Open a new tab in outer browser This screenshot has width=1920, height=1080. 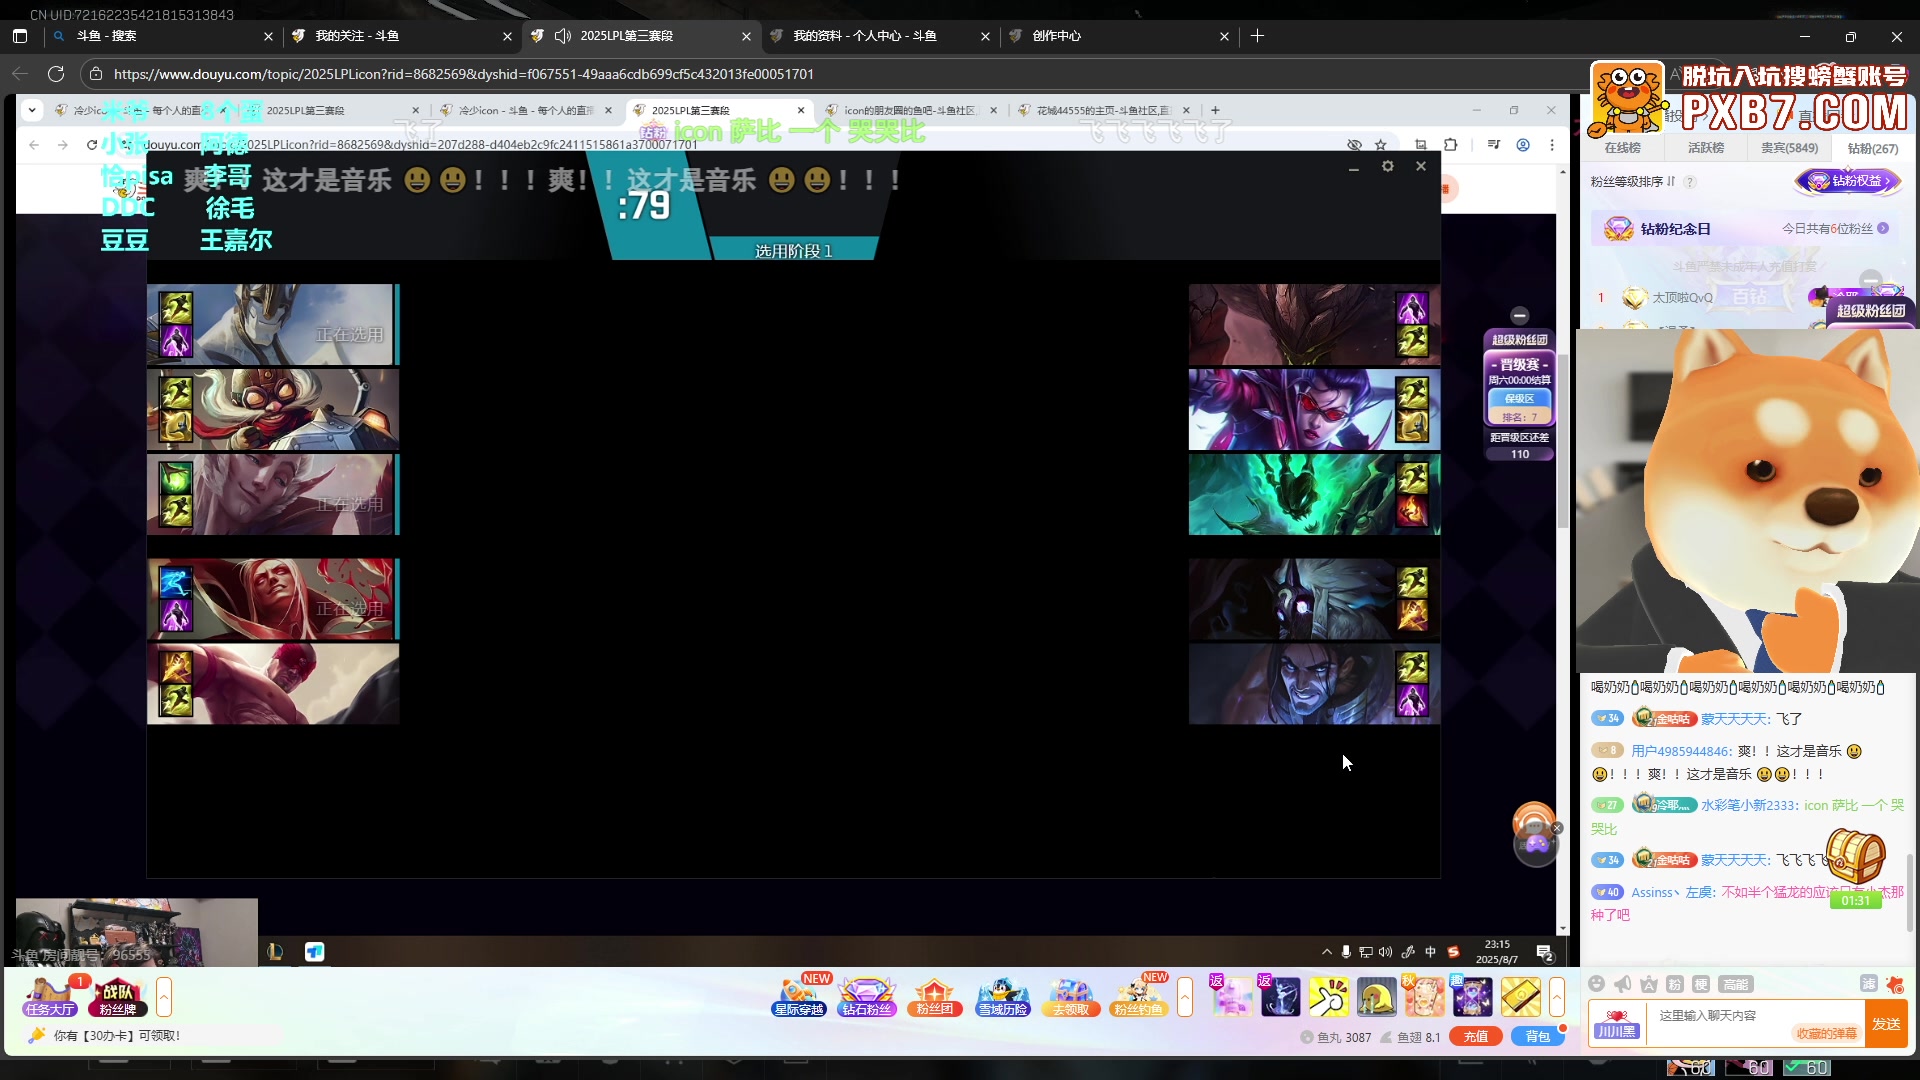pos(1257,36)
